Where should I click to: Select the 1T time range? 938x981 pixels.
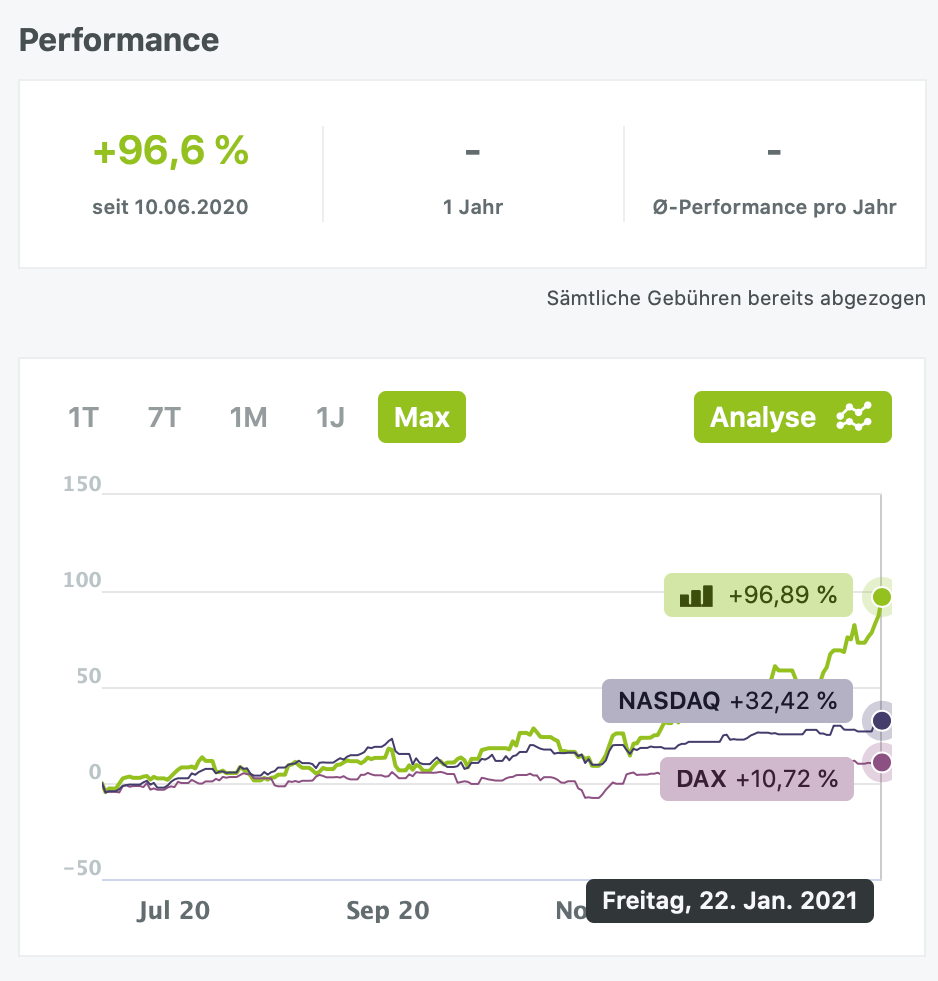pos(83,417)
